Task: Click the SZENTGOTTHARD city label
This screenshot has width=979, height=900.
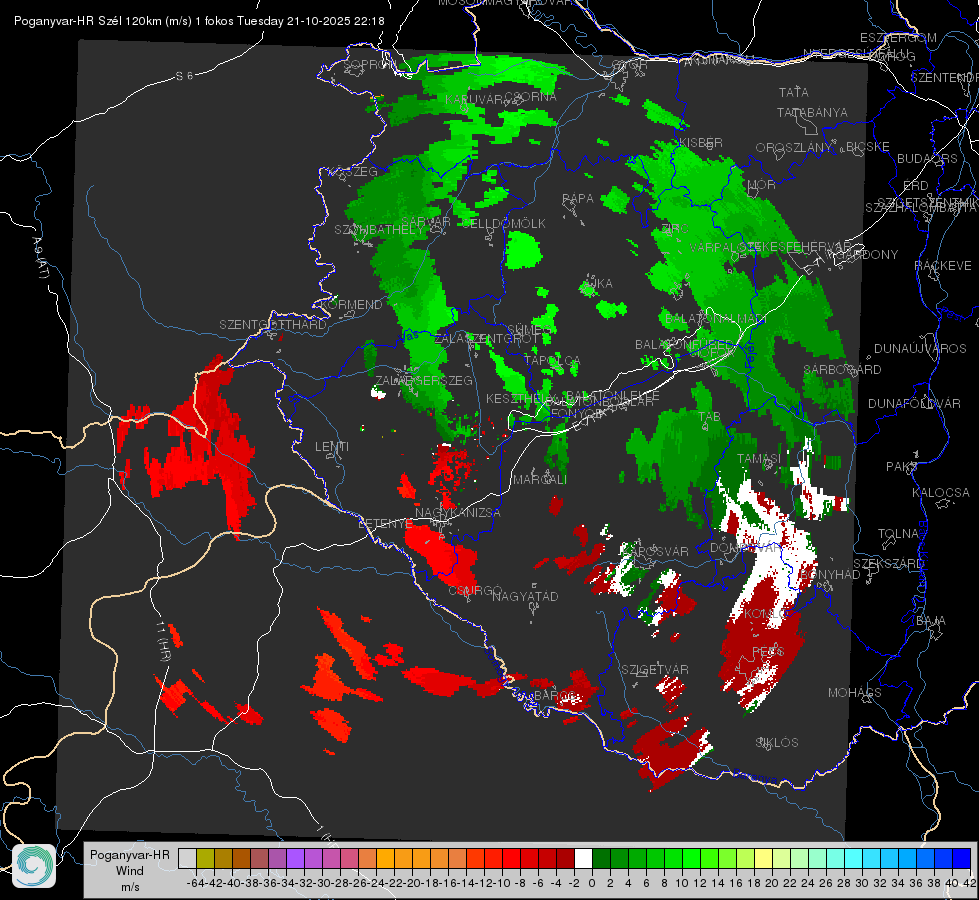Action: pyautogui.click(x=273, y=325)
